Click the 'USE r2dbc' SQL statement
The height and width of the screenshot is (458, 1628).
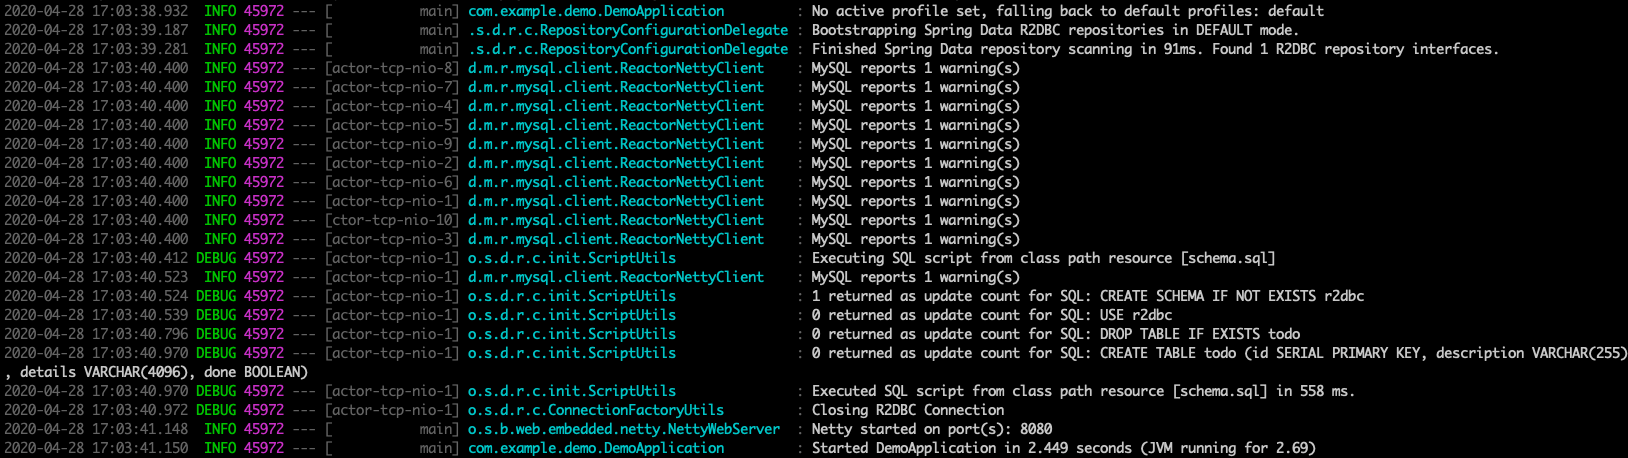1136,315
